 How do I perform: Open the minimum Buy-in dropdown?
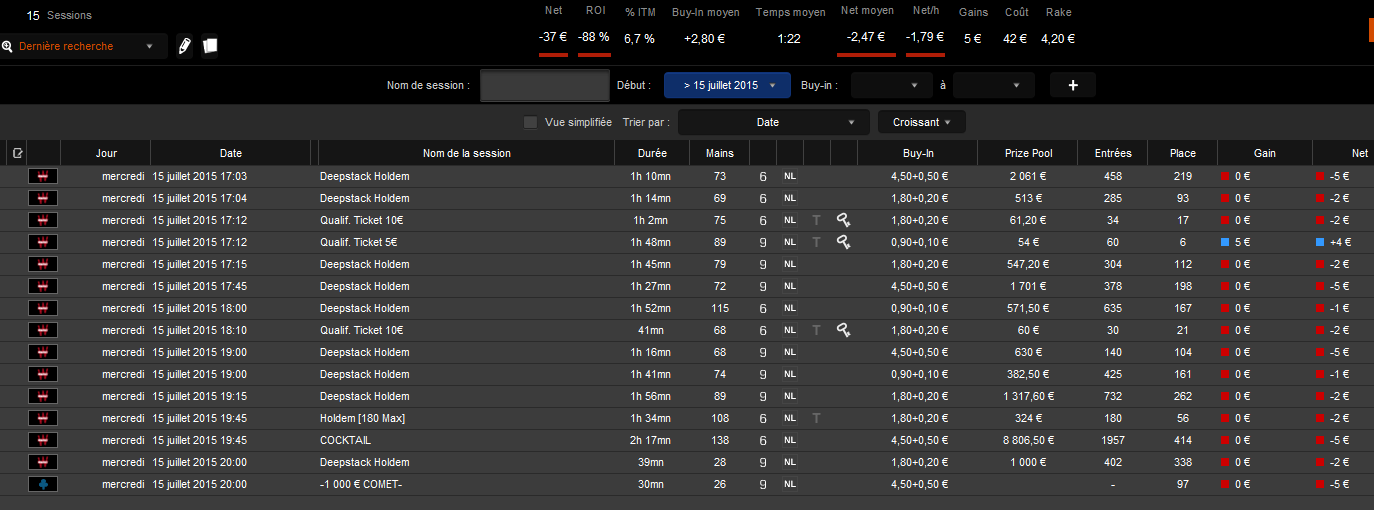(x=892, y=85)
